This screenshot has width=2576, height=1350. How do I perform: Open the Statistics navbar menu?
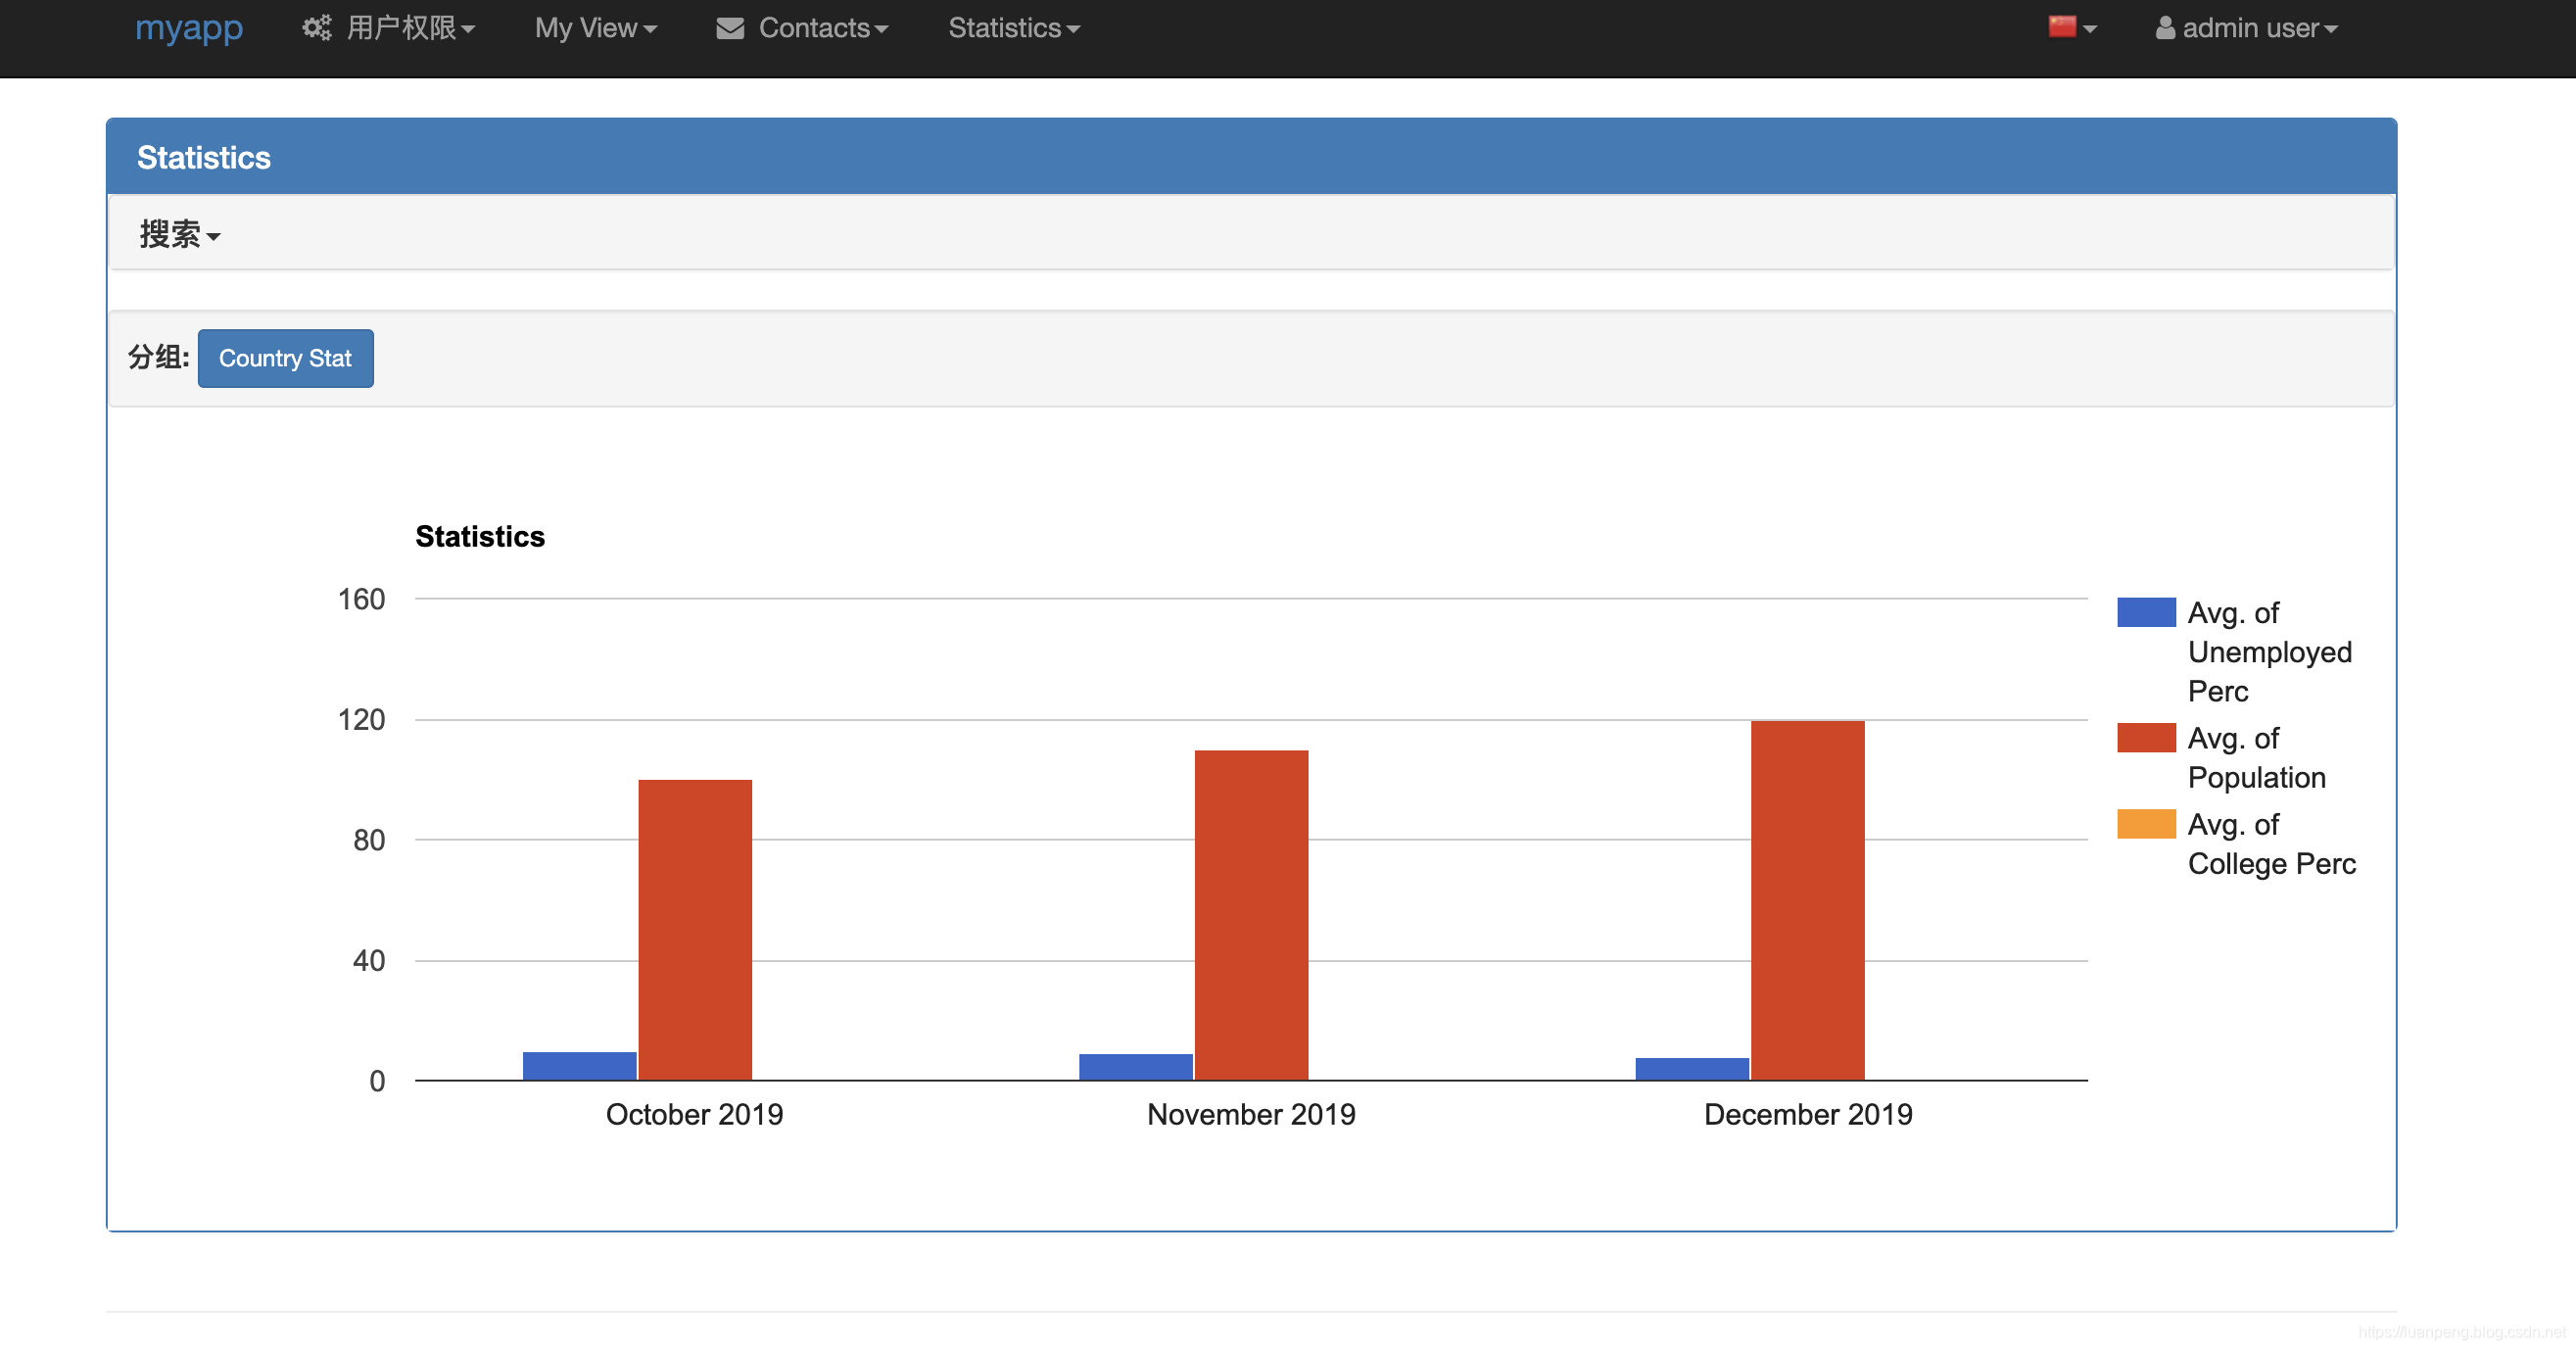[1014, 28]
